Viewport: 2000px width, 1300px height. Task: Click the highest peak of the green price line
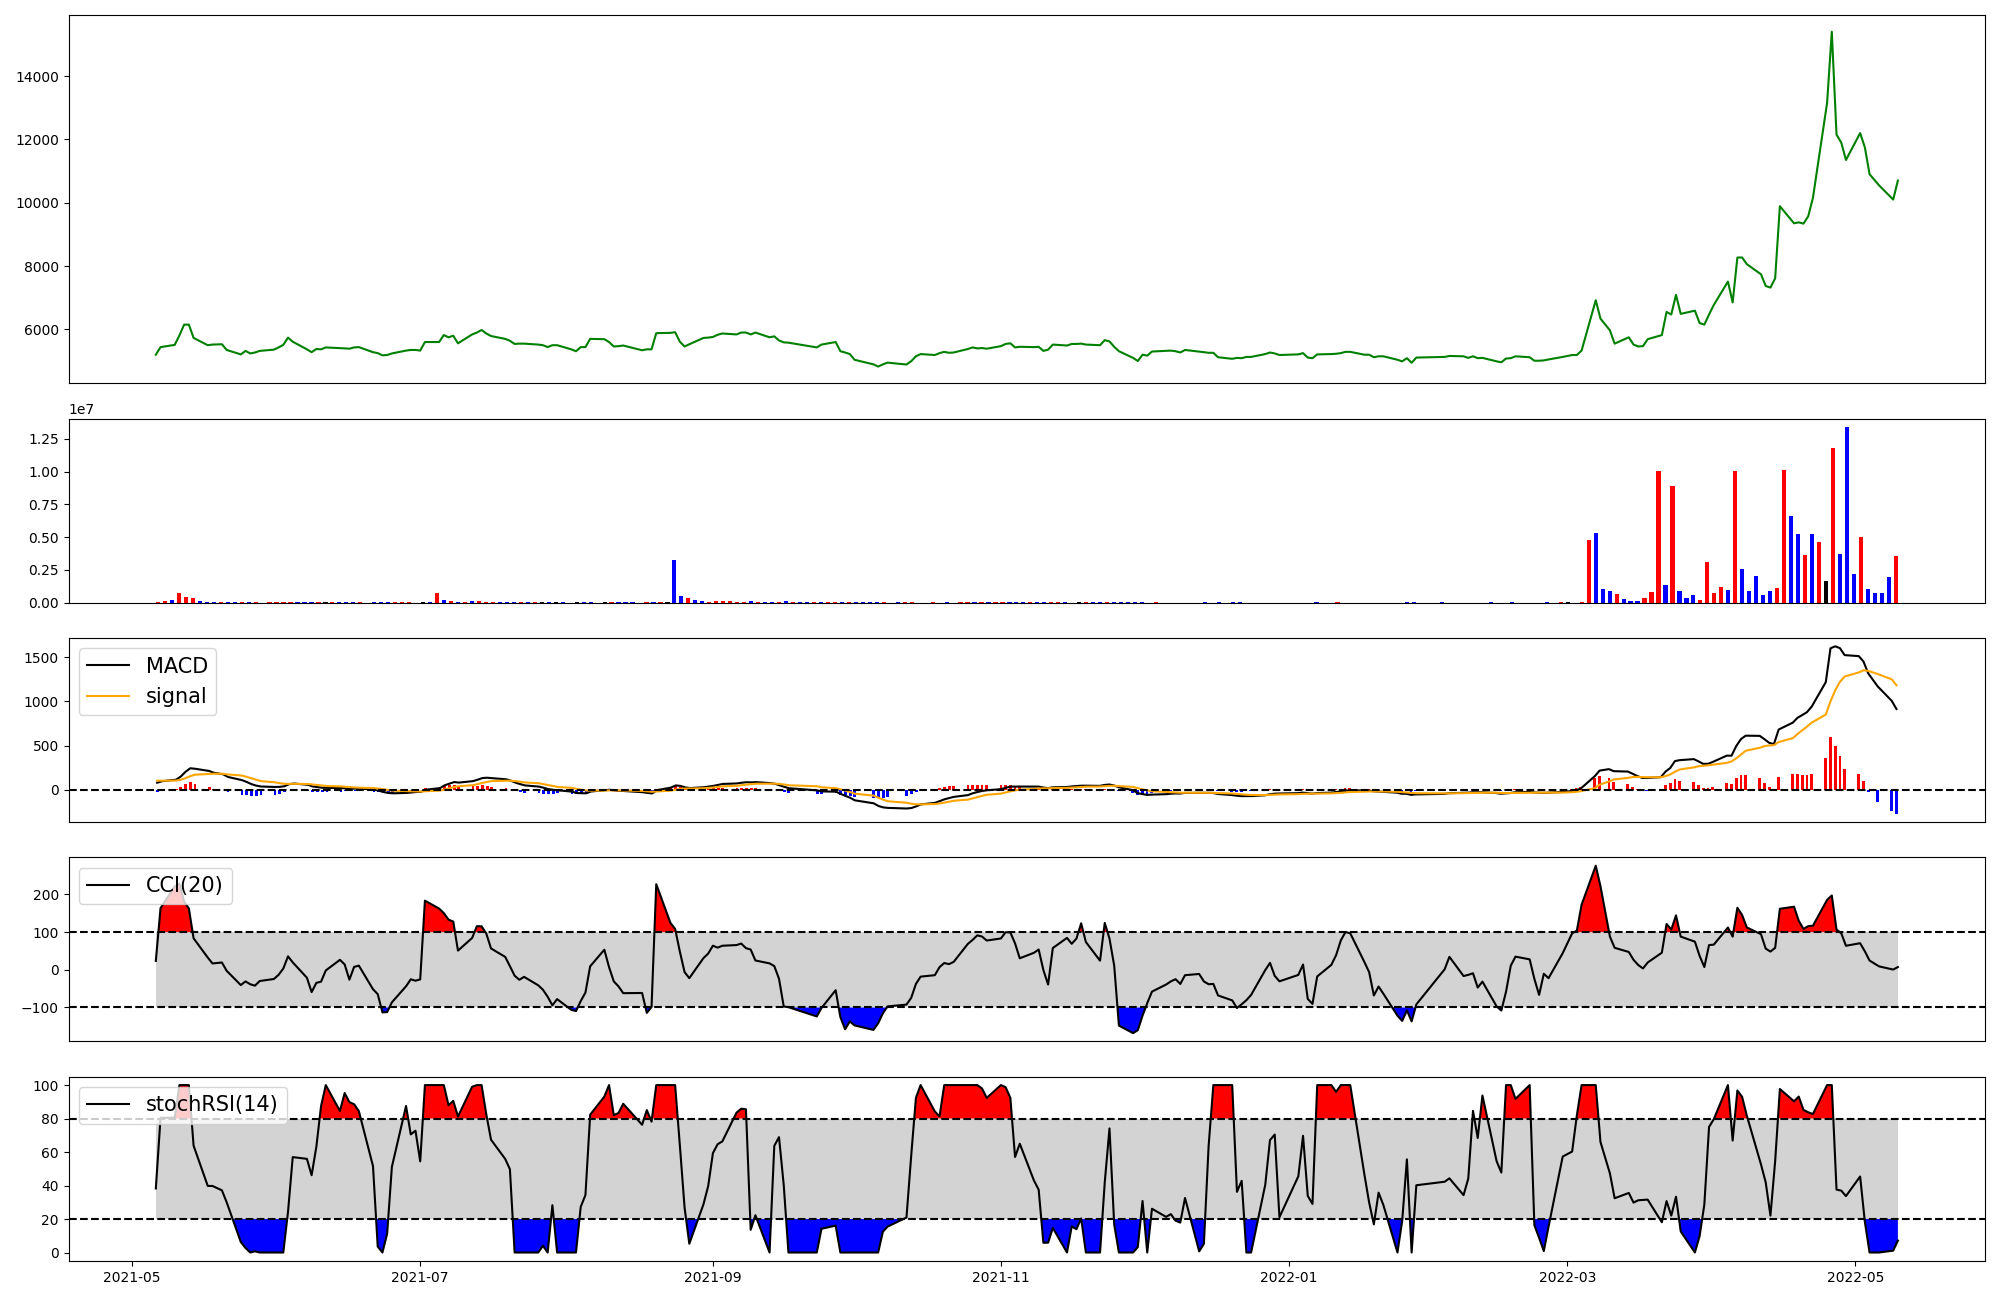pos(1831,32)
